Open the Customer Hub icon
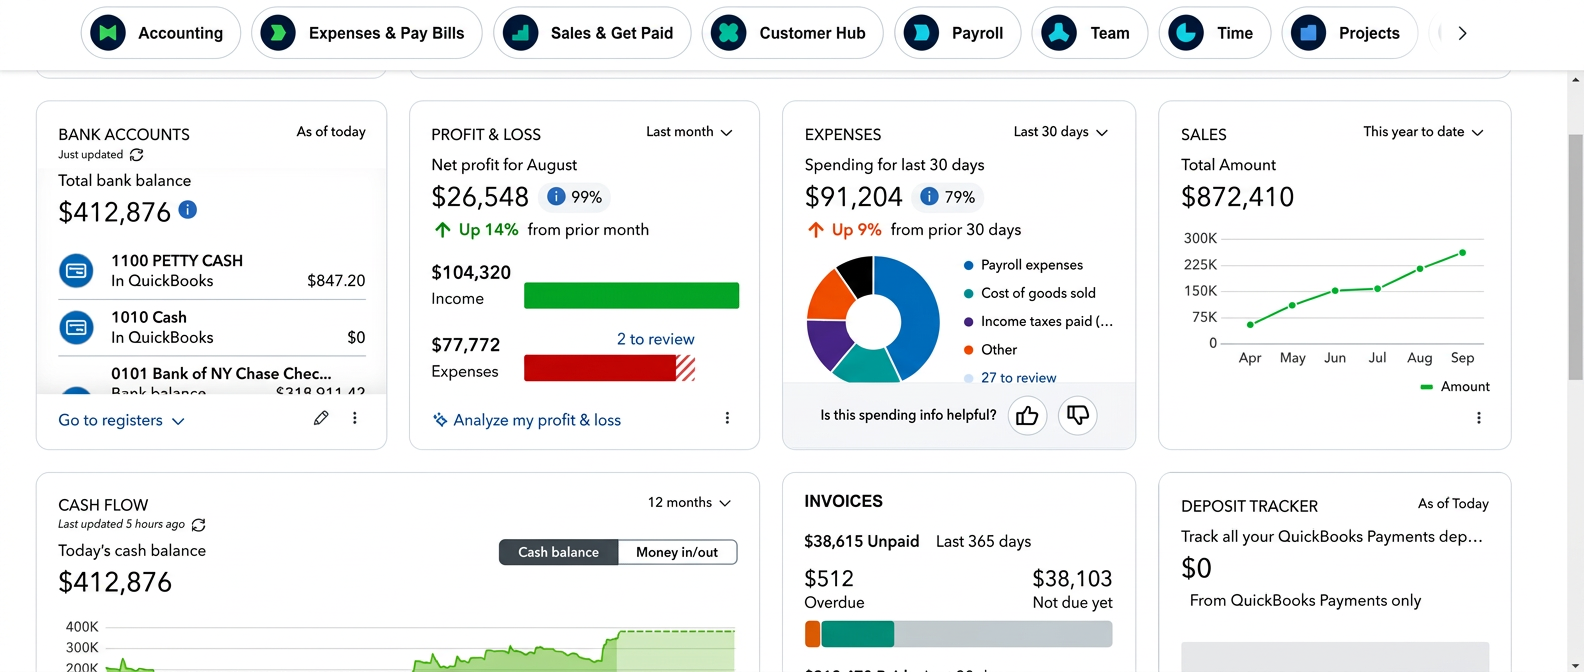The width and height of the screenshot is (1584, 672). pos(729,33)
